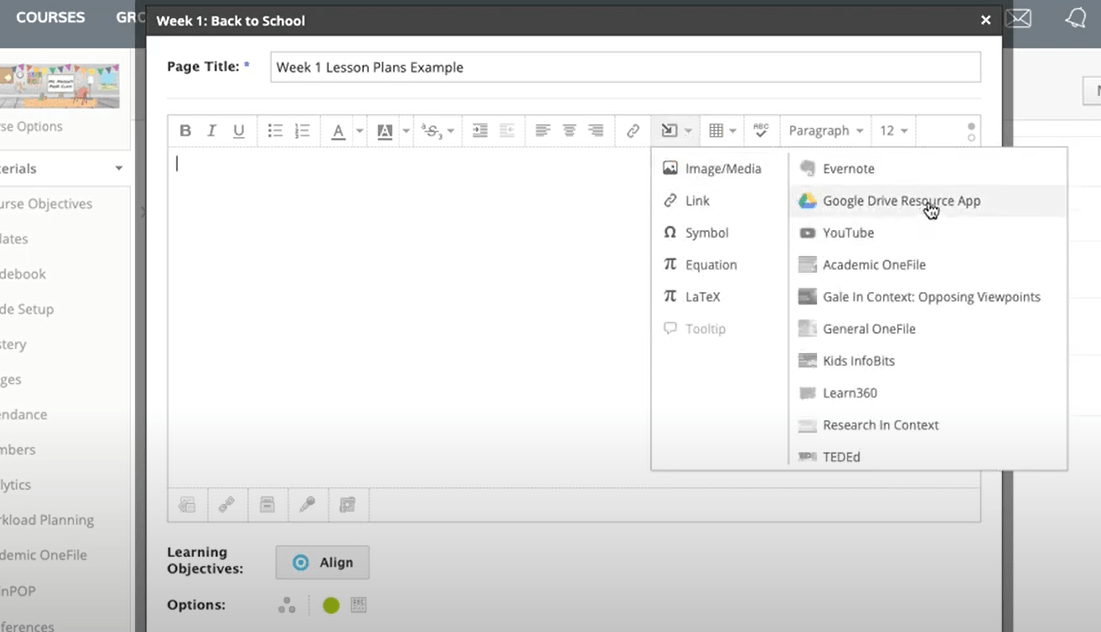1101x632 pixels.
Task: Insert a numbered list
Action: pyautogui.click(x=302, y=131)
